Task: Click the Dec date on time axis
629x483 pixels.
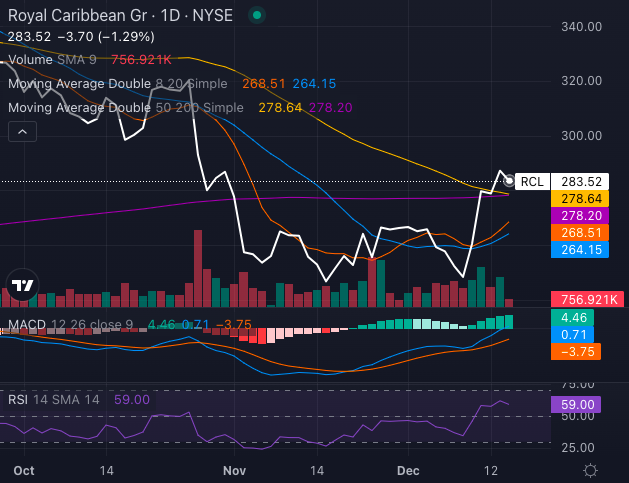Action: [408, 471]
